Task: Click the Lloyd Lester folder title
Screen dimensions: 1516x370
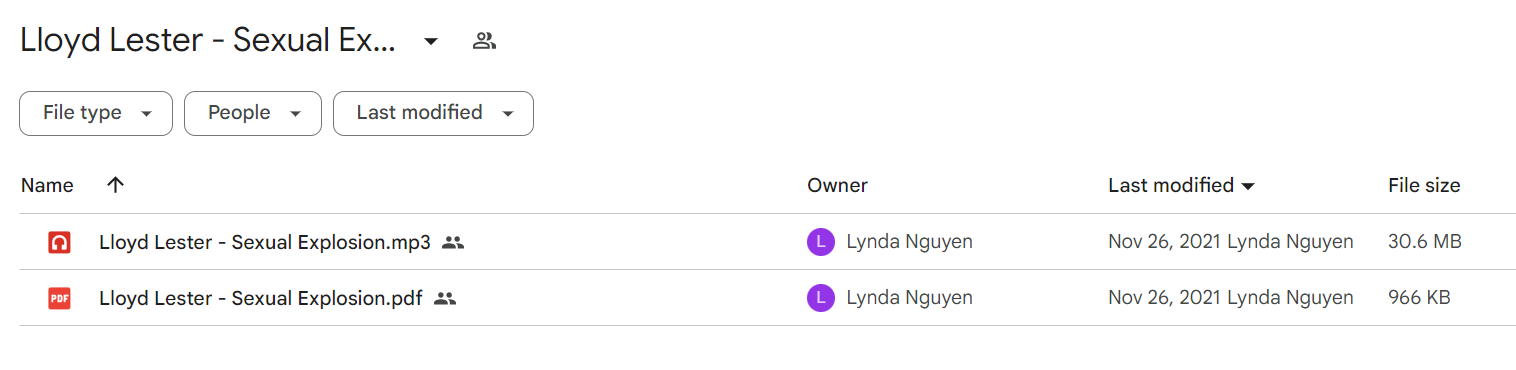Action: [208, 41]
